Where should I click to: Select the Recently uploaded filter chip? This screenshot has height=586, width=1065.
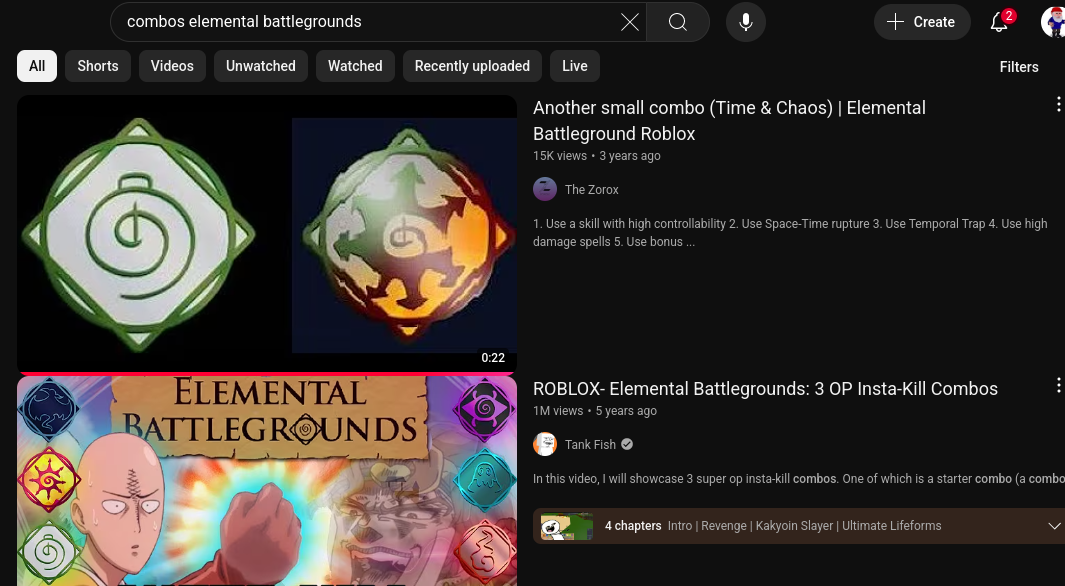472,66
